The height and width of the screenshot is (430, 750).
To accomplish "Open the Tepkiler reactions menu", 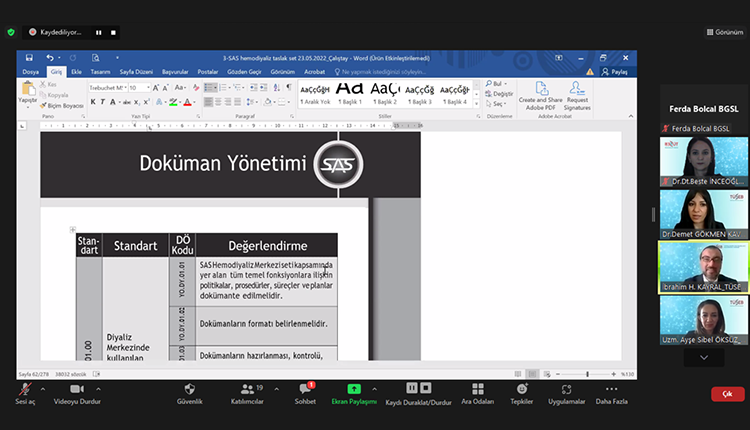I will (522, 388).
